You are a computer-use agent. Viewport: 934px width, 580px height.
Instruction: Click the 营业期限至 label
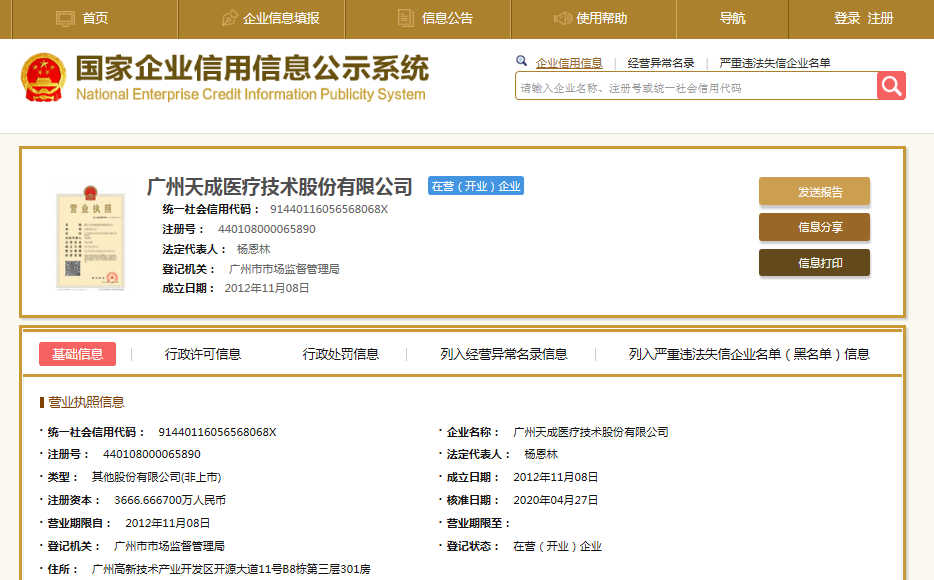(x=478, y=523)
